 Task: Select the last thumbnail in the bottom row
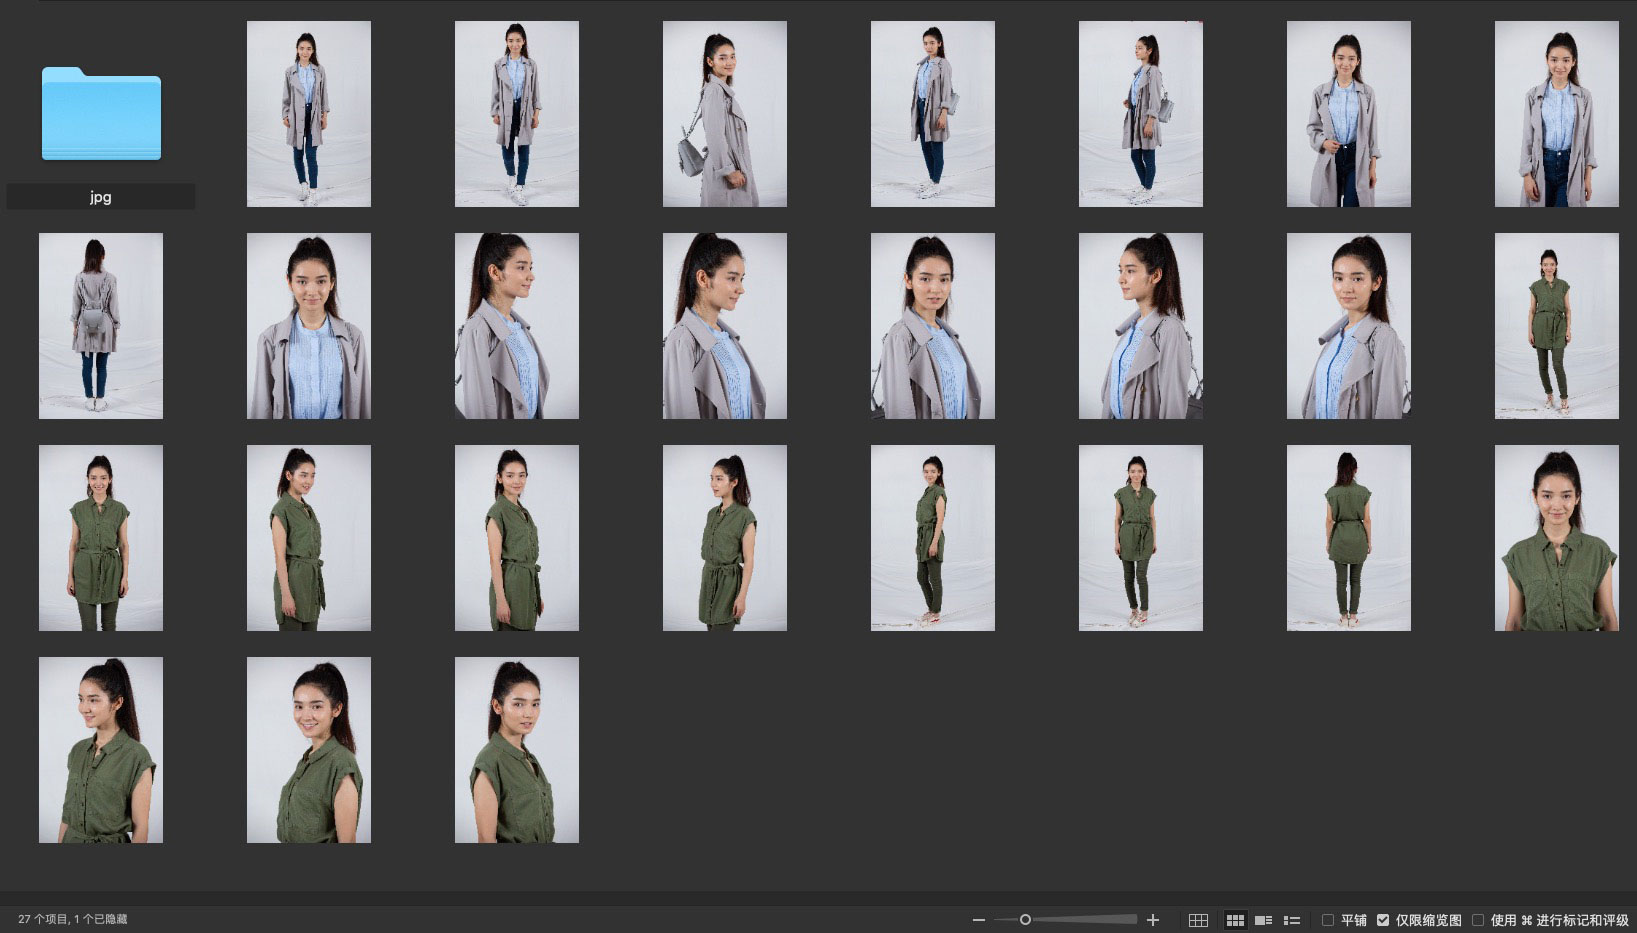tap(516, 750)
